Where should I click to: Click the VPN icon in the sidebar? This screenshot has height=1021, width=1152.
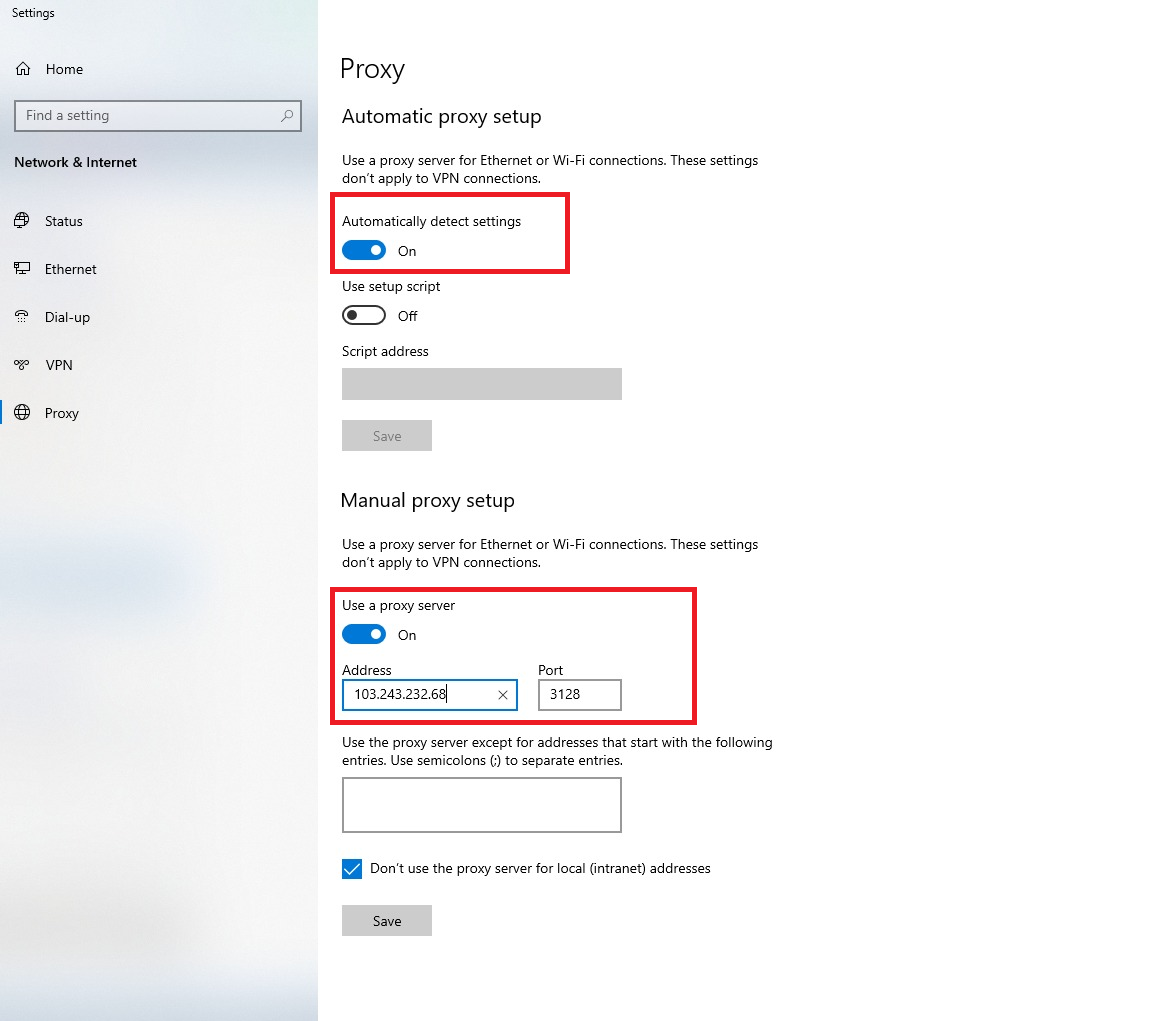pyautogui.click(x=22, y=364)
